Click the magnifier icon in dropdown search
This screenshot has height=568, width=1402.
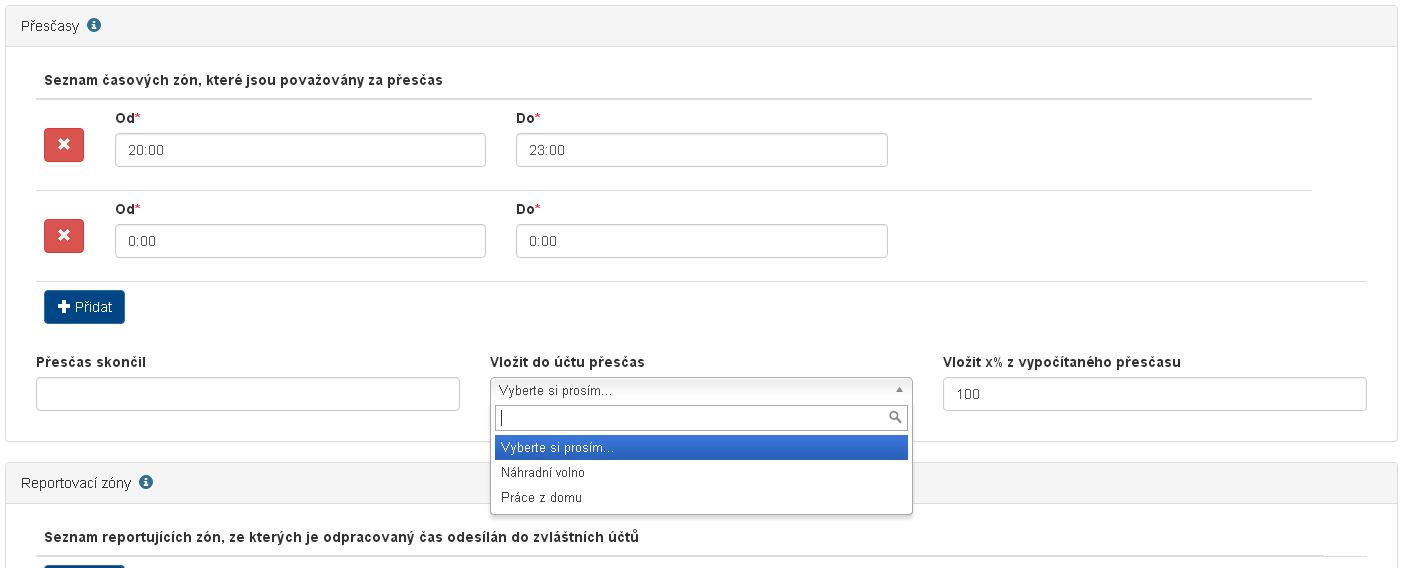coord(896,418)
